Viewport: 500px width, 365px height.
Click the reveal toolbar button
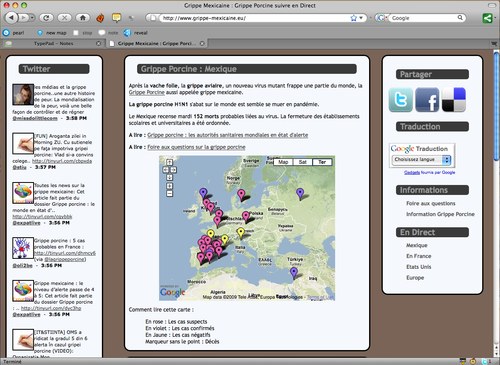coord(136,33)
